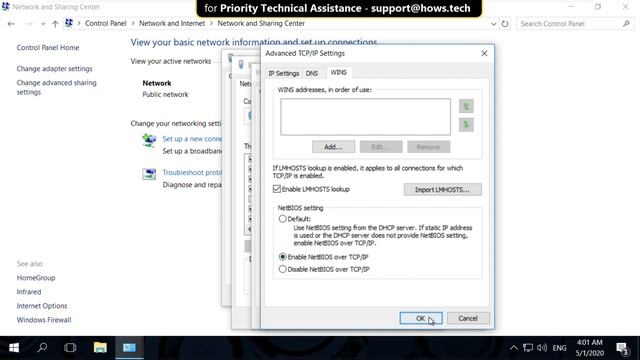The width and height of the screenshot is (640, 360).
Task: Open Task View on the taskbar
Action: [x=70, y=347]
